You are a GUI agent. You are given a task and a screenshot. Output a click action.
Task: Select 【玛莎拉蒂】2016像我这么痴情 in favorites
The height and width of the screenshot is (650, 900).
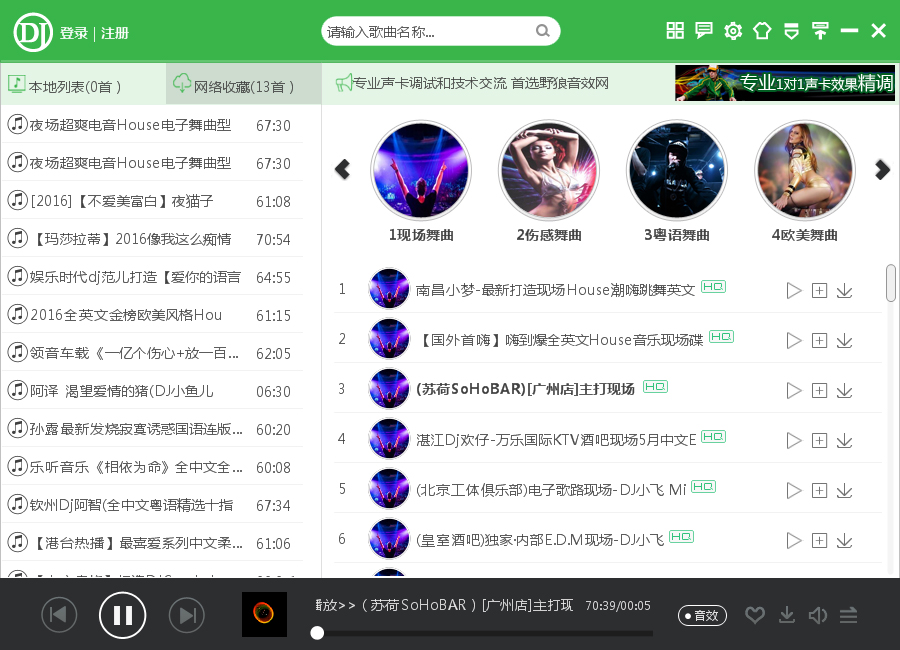coord(152,239)
